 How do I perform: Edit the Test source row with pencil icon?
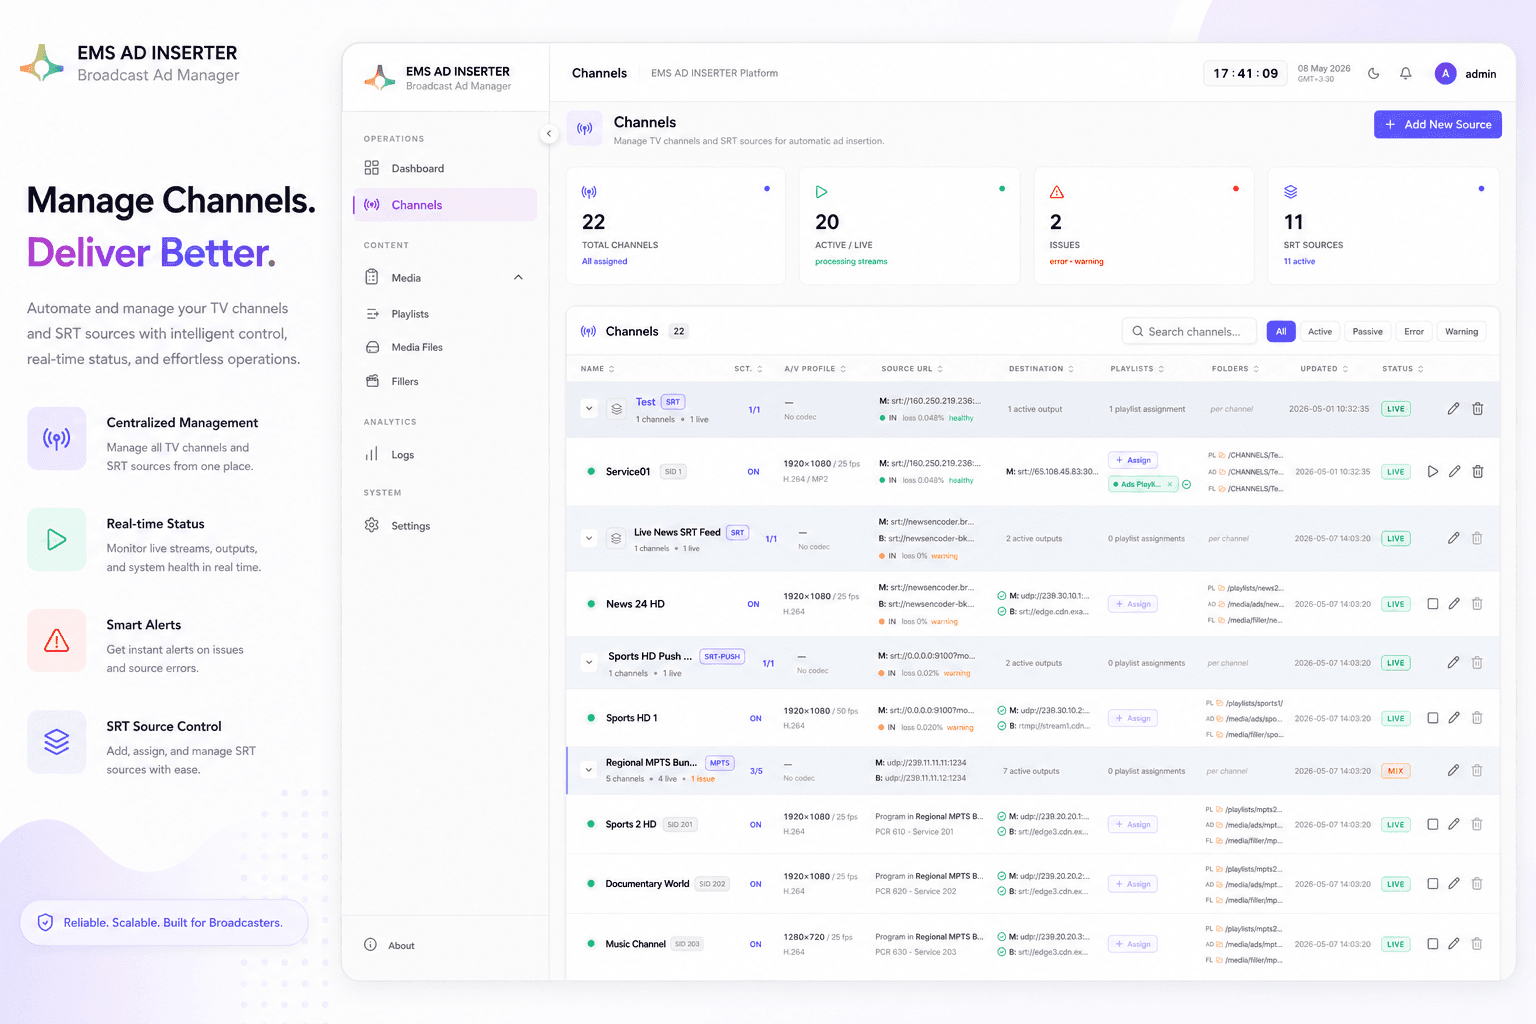[1453, 408]
